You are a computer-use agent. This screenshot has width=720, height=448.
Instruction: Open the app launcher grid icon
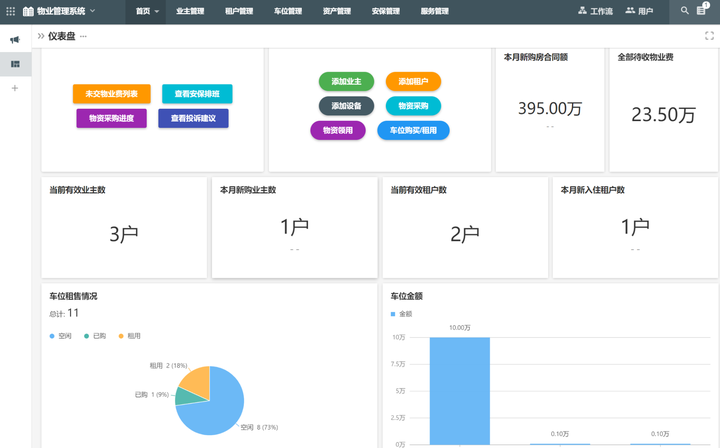[x=11, y=11]
